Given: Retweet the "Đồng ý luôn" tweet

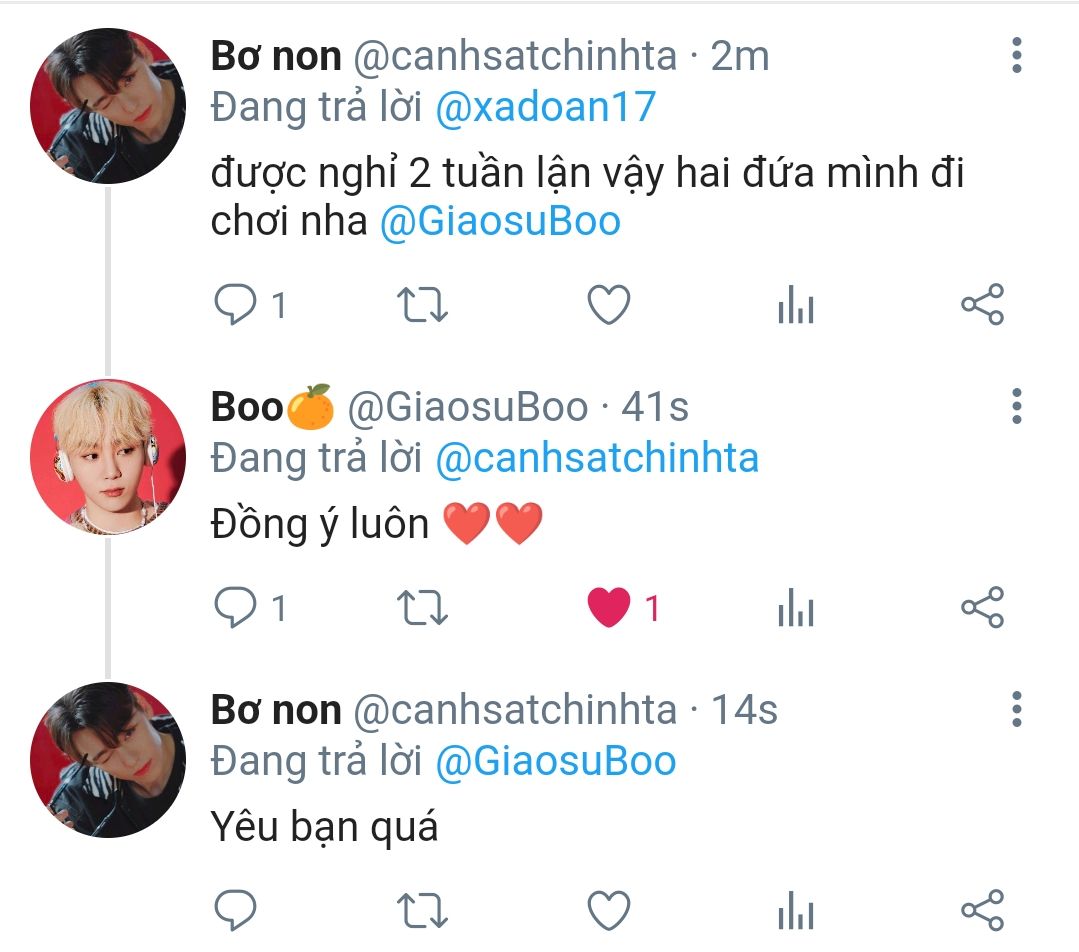Looking at the screenshot, I should 422,607.
